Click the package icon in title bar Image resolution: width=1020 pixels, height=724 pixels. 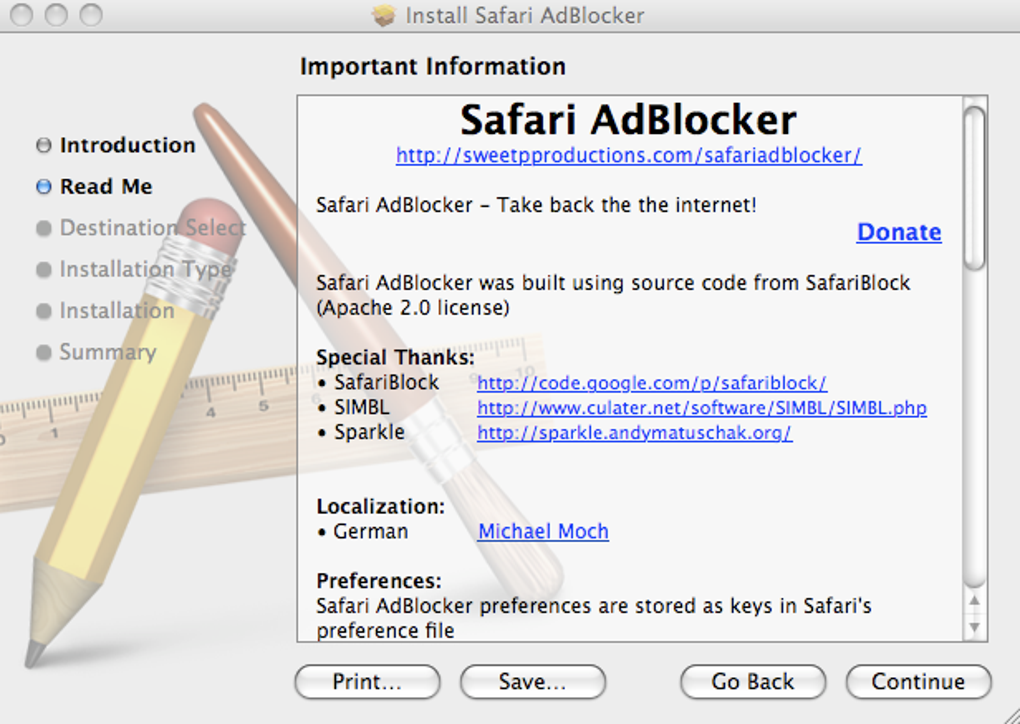pos(384,15)
